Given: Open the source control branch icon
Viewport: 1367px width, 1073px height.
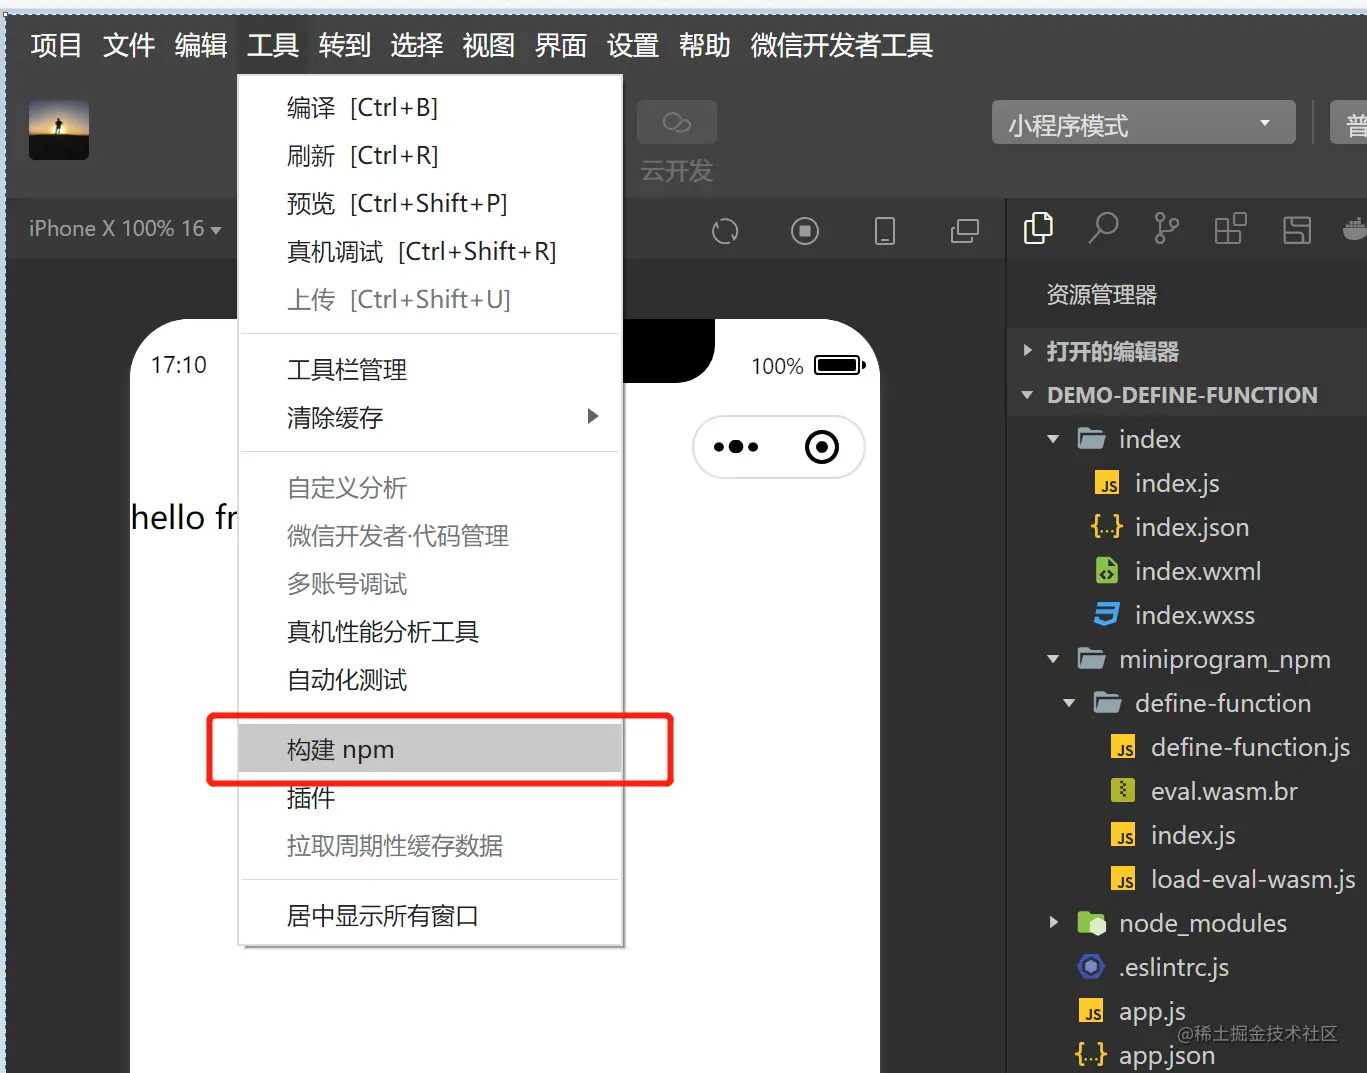Looking at the screenshot, I should [1166, 229].
